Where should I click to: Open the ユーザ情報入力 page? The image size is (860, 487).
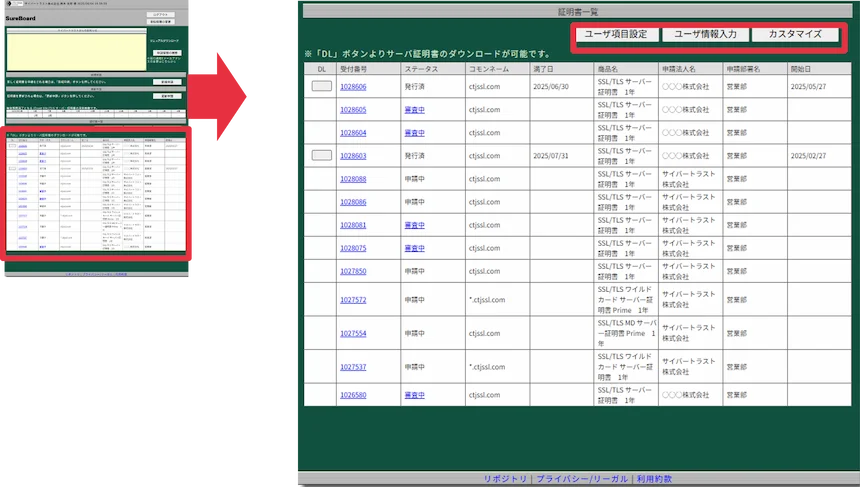[x=706, y=34]
